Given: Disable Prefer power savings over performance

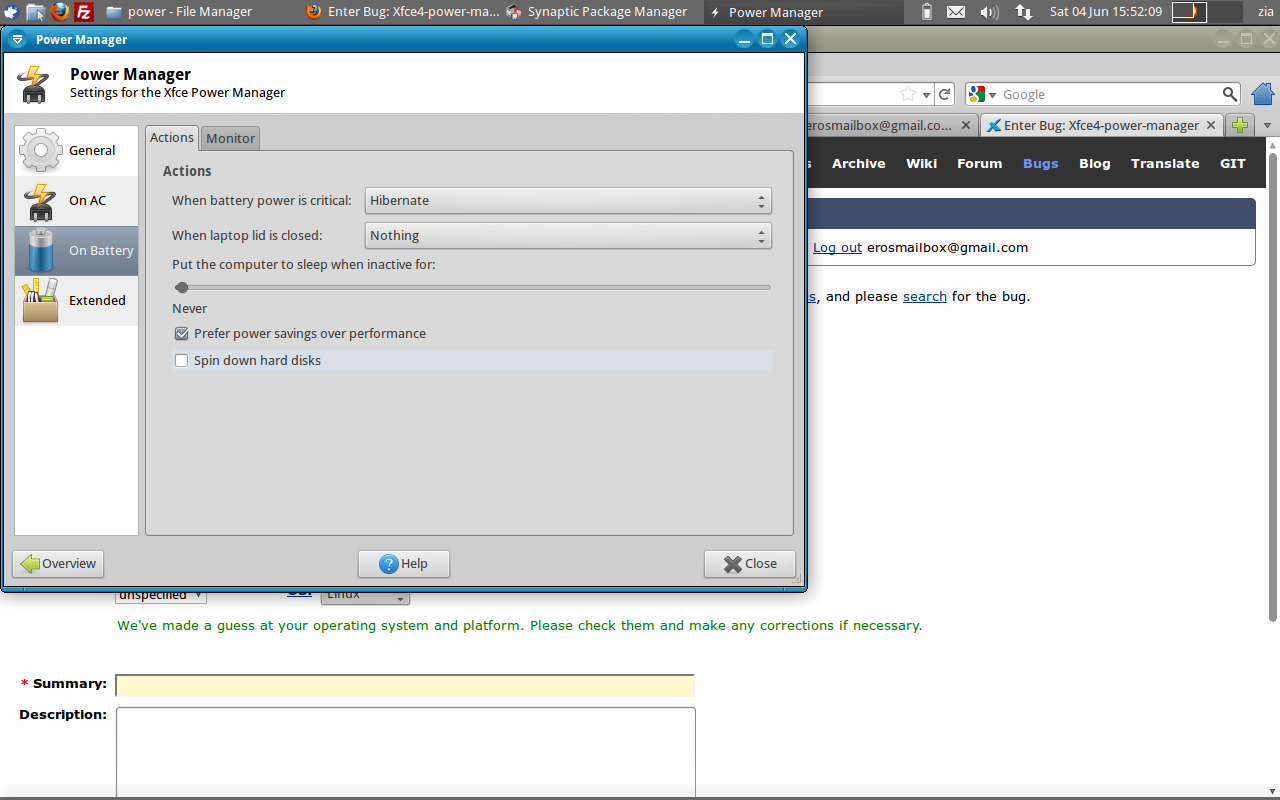Looking at the screenshot, I should (x=182, y=334).
